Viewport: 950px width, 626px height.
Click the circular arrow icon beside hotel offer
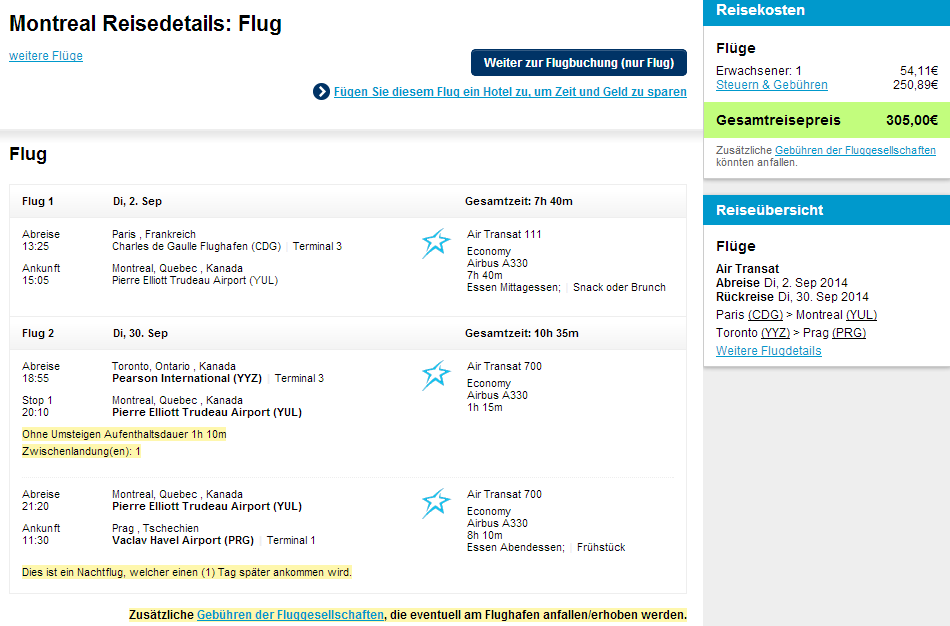(x=321, y=92)
